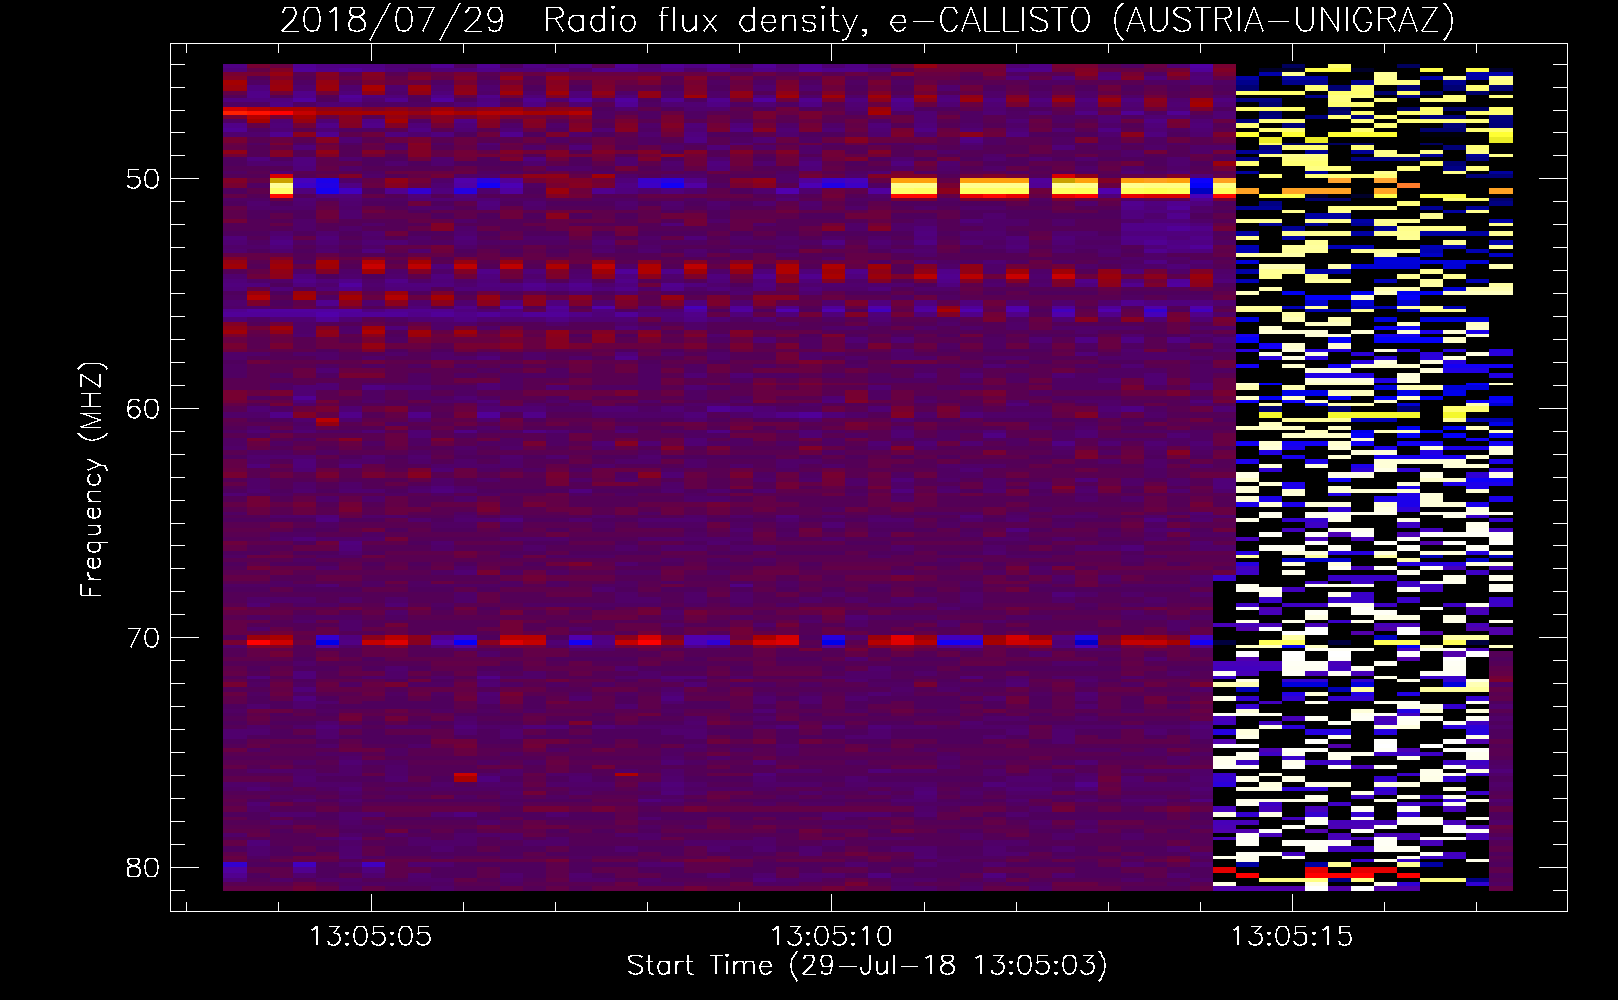Click the 60 frequency tick label

click(x=143, y=409)
